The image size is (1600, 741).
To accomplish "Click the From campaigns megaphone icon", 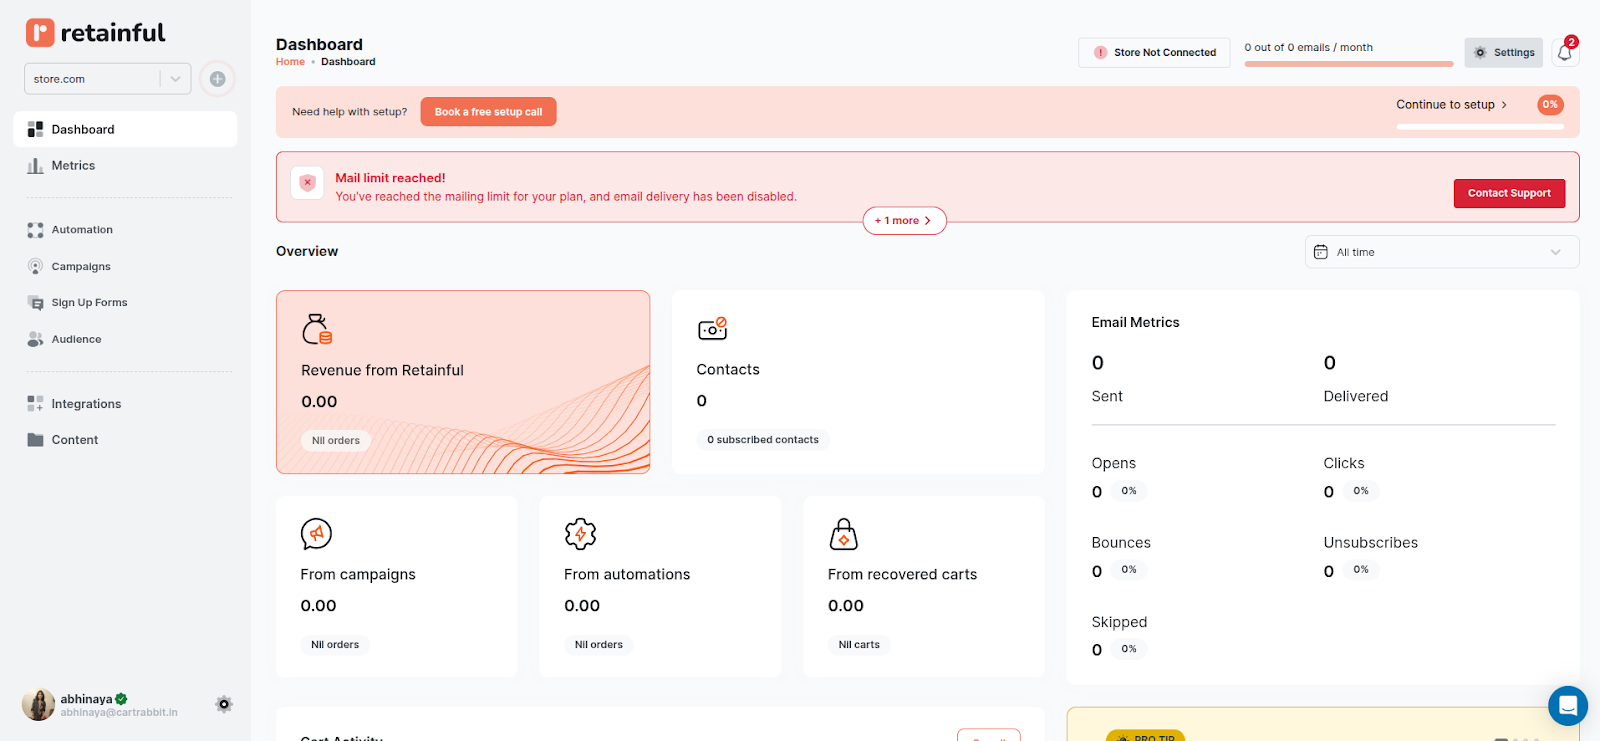I will [x=316, y=534].
